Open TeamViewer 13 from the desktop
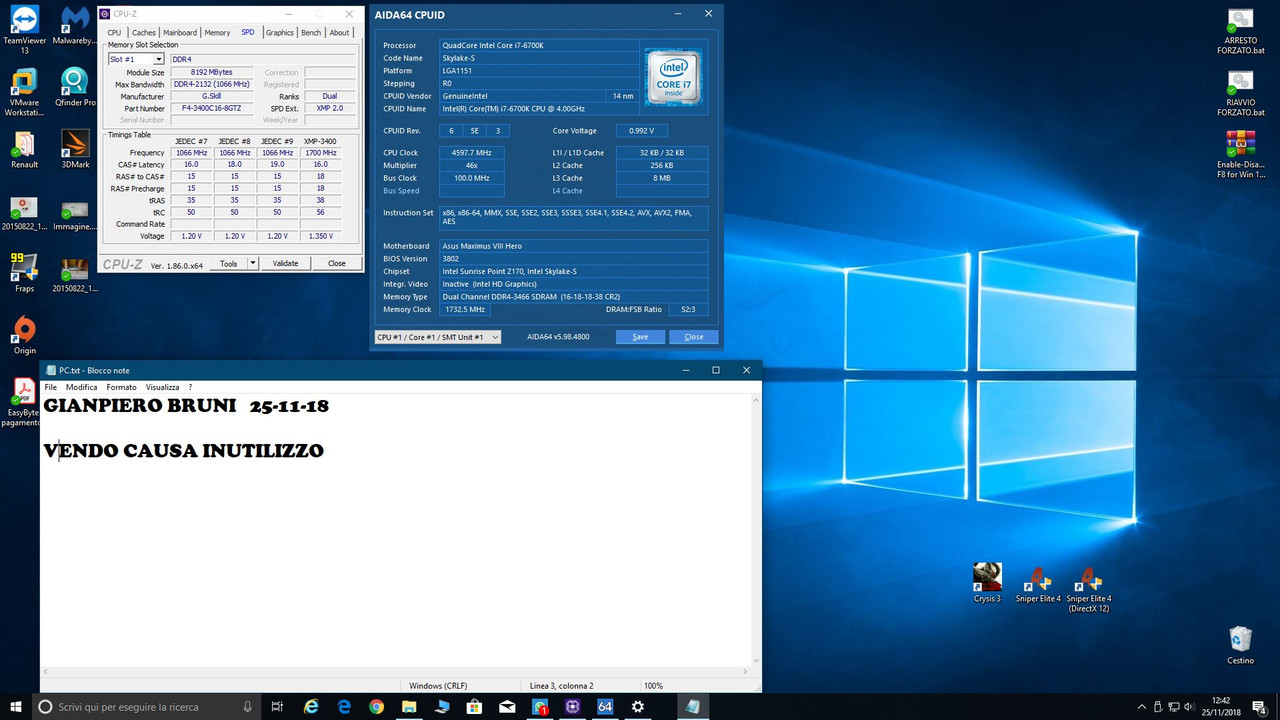The image size is (1280, 720). pos(23,20)
